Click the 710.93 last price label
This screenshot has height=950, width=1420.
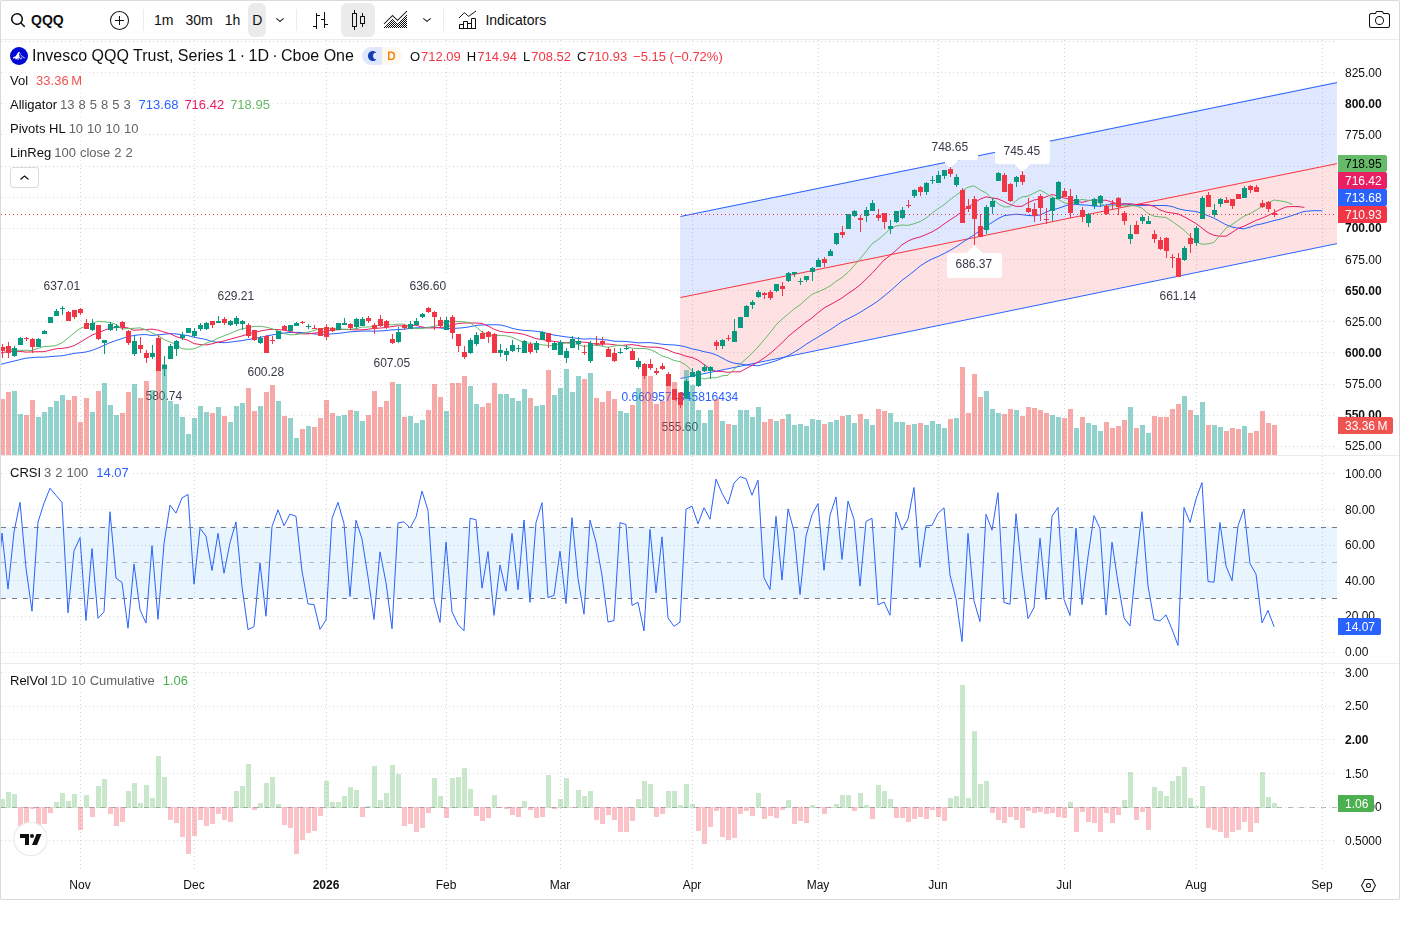pyautogui.click(x=1362, y=215)
